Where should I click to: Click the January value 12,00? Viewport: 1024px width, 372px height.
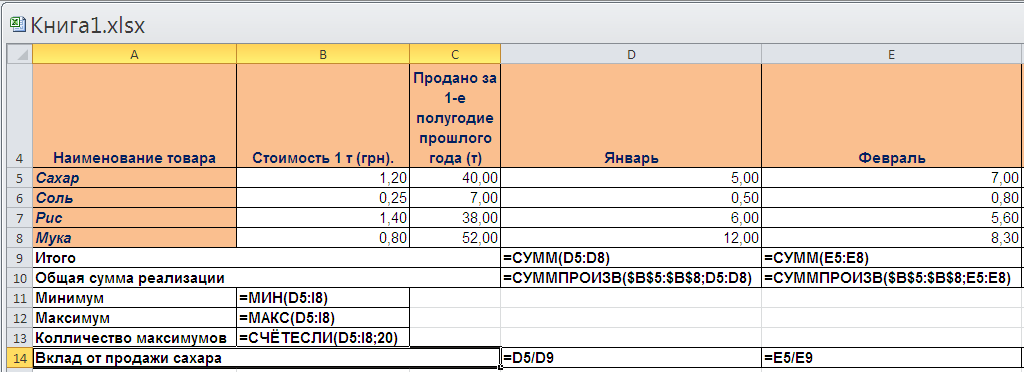pyautogui.click(x=631, y=239)
